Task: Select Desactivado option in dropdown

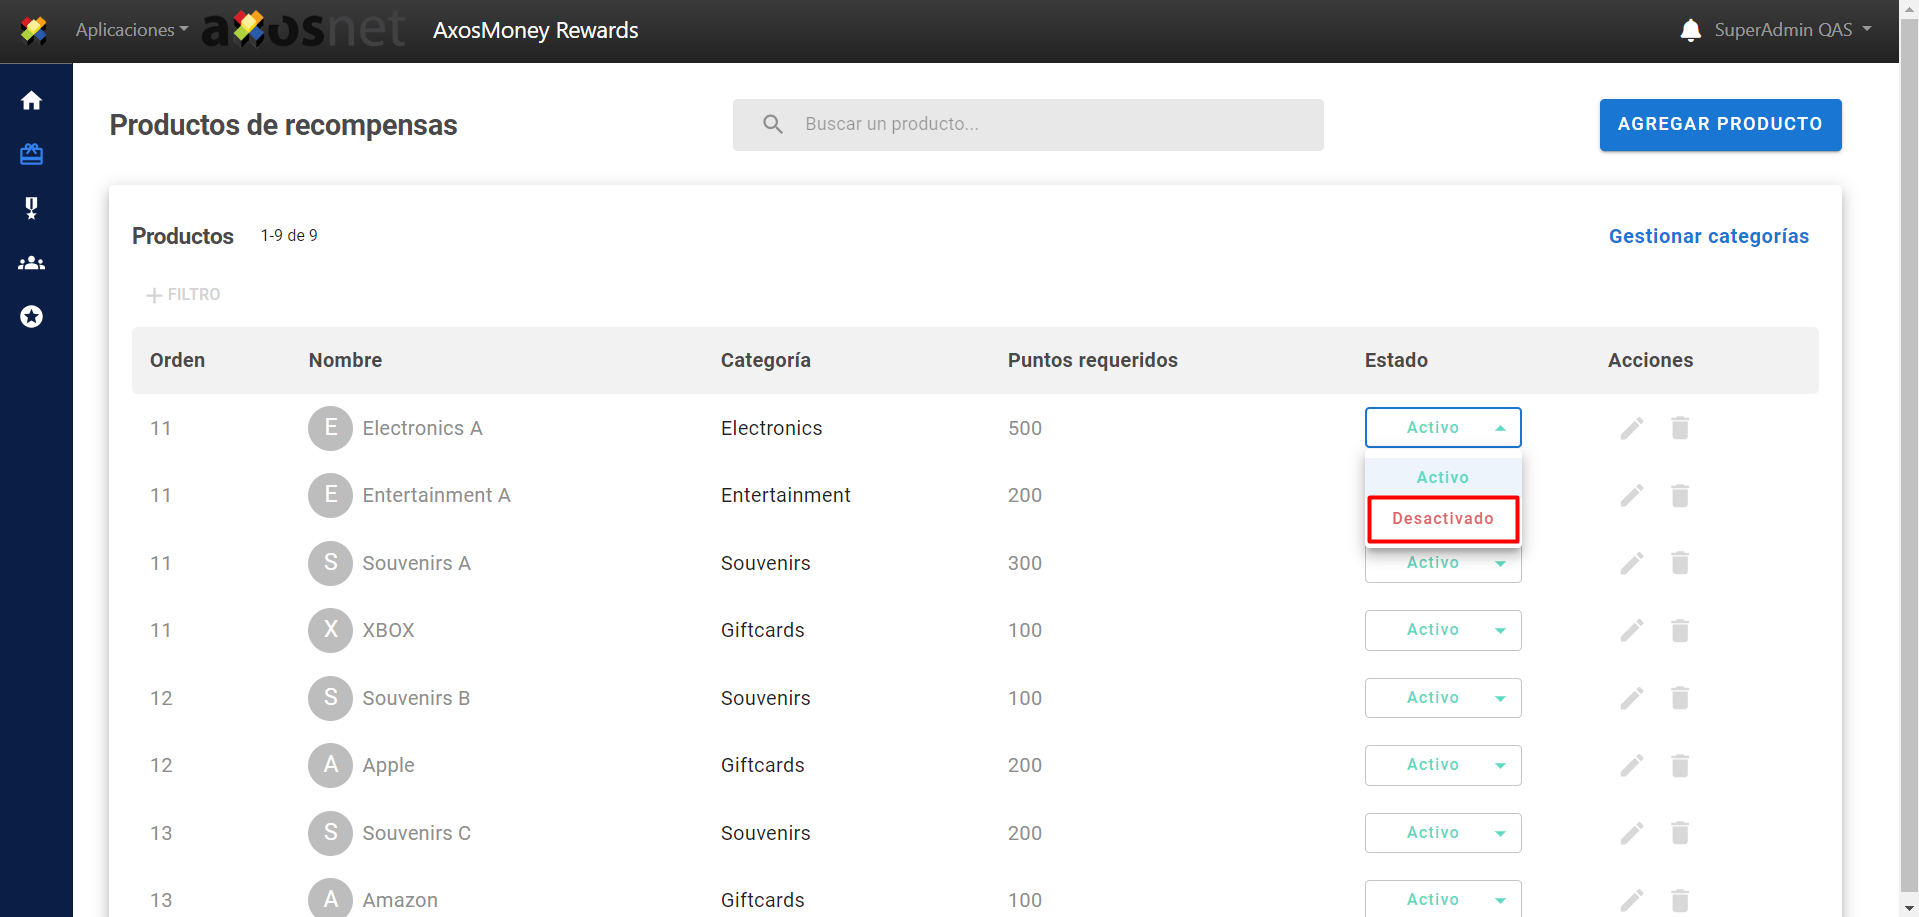Action: point(1442,519)
